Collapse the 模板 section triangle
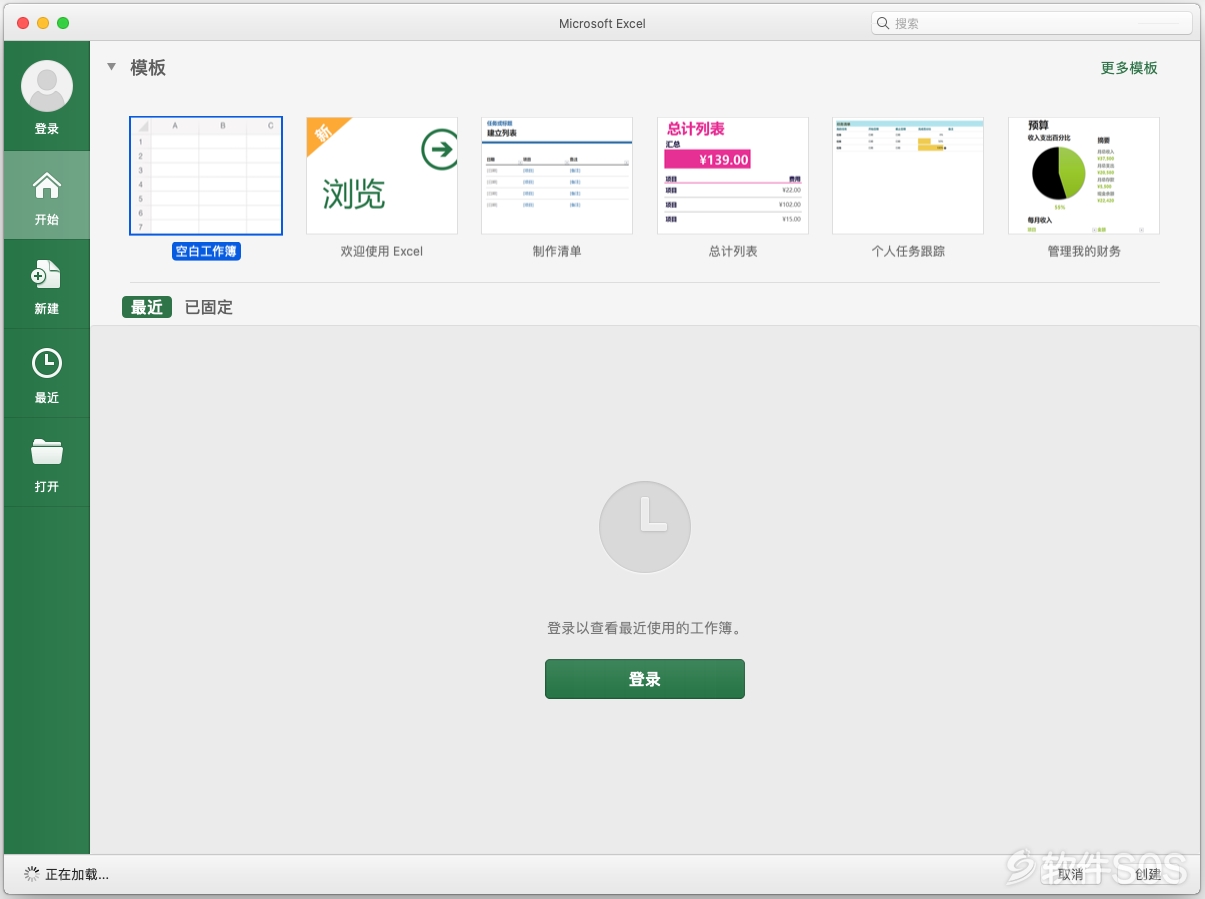The width and height of the screenshot is (1205, 899). tap(112, 67)
